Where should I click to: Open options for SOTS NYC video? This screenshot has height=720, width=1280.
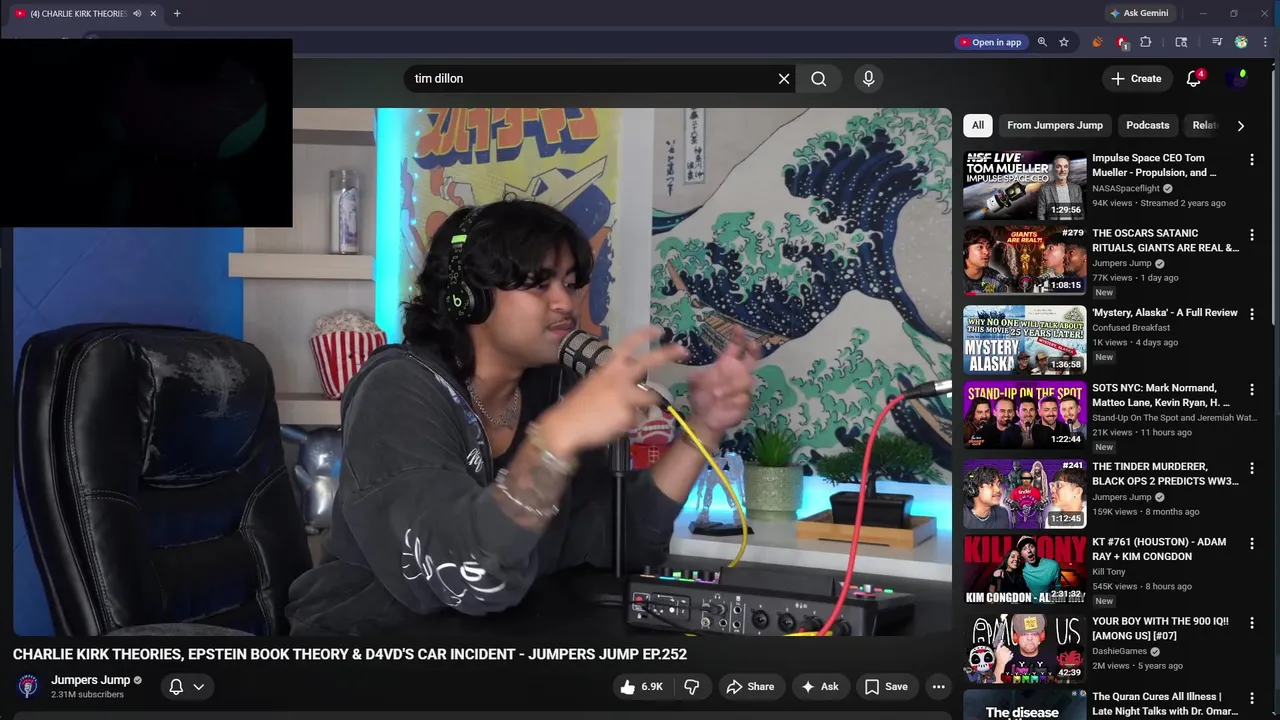pos(1251,390)
